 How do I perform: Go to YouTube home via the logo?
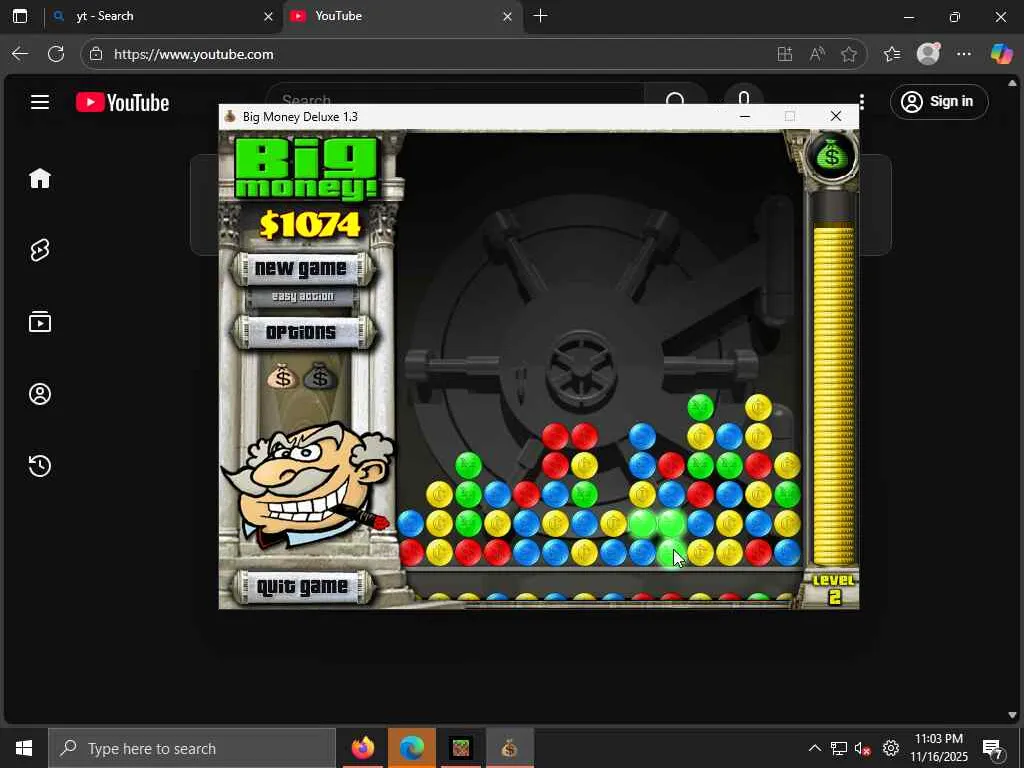[122, 103]
